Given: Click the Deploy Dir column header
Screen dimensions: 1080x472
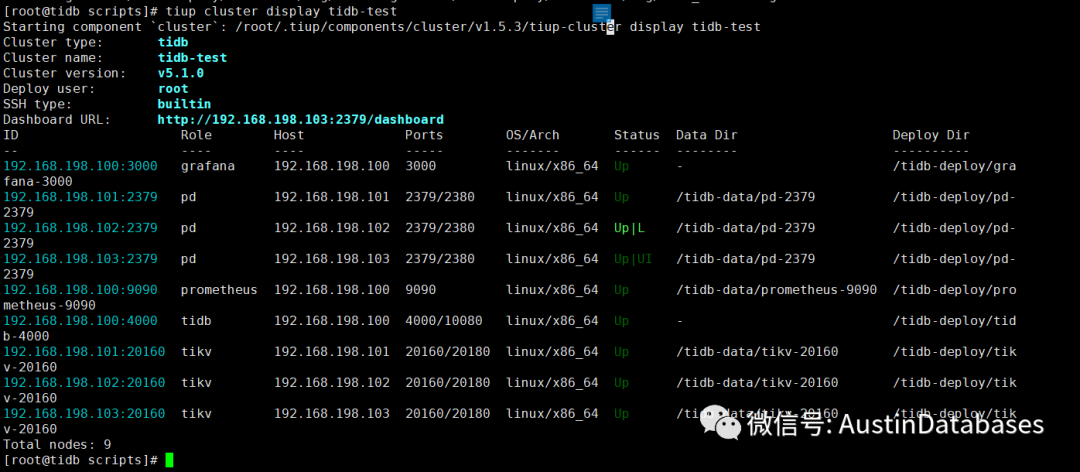Looking at the screenshot, I should click(x=931, y=135).
